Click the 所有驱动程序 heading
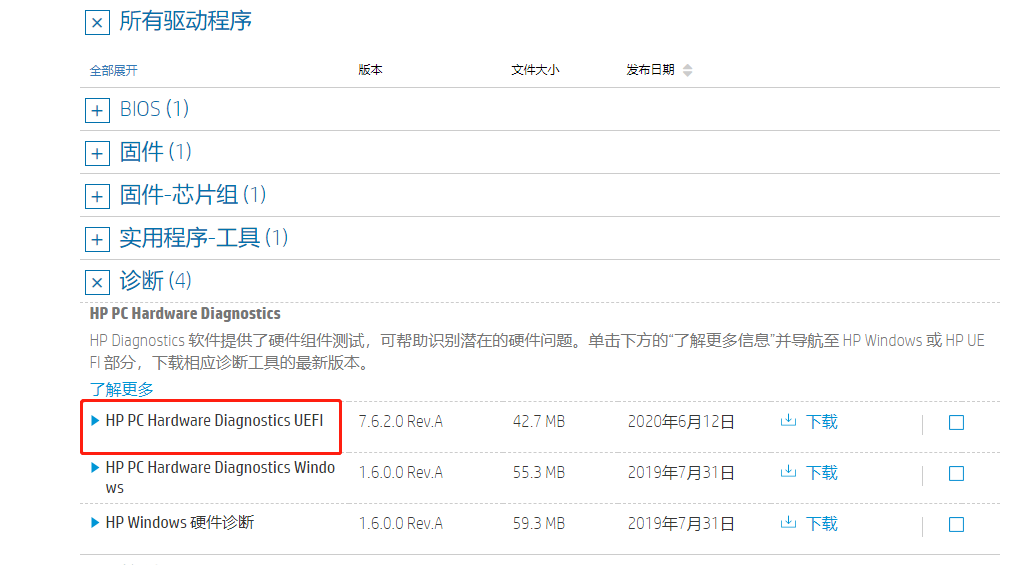The image size is (1030, 565). point(185,21)
